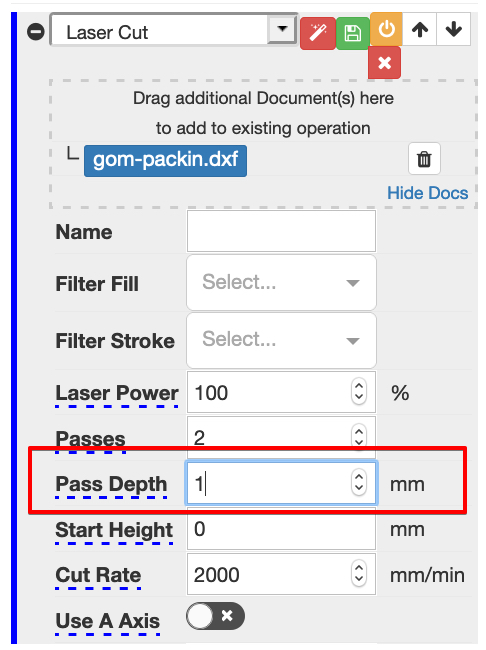Screen dimensions: 486x650
Task: Toggle the Use A Axis switch
Action: pos(215,616)
